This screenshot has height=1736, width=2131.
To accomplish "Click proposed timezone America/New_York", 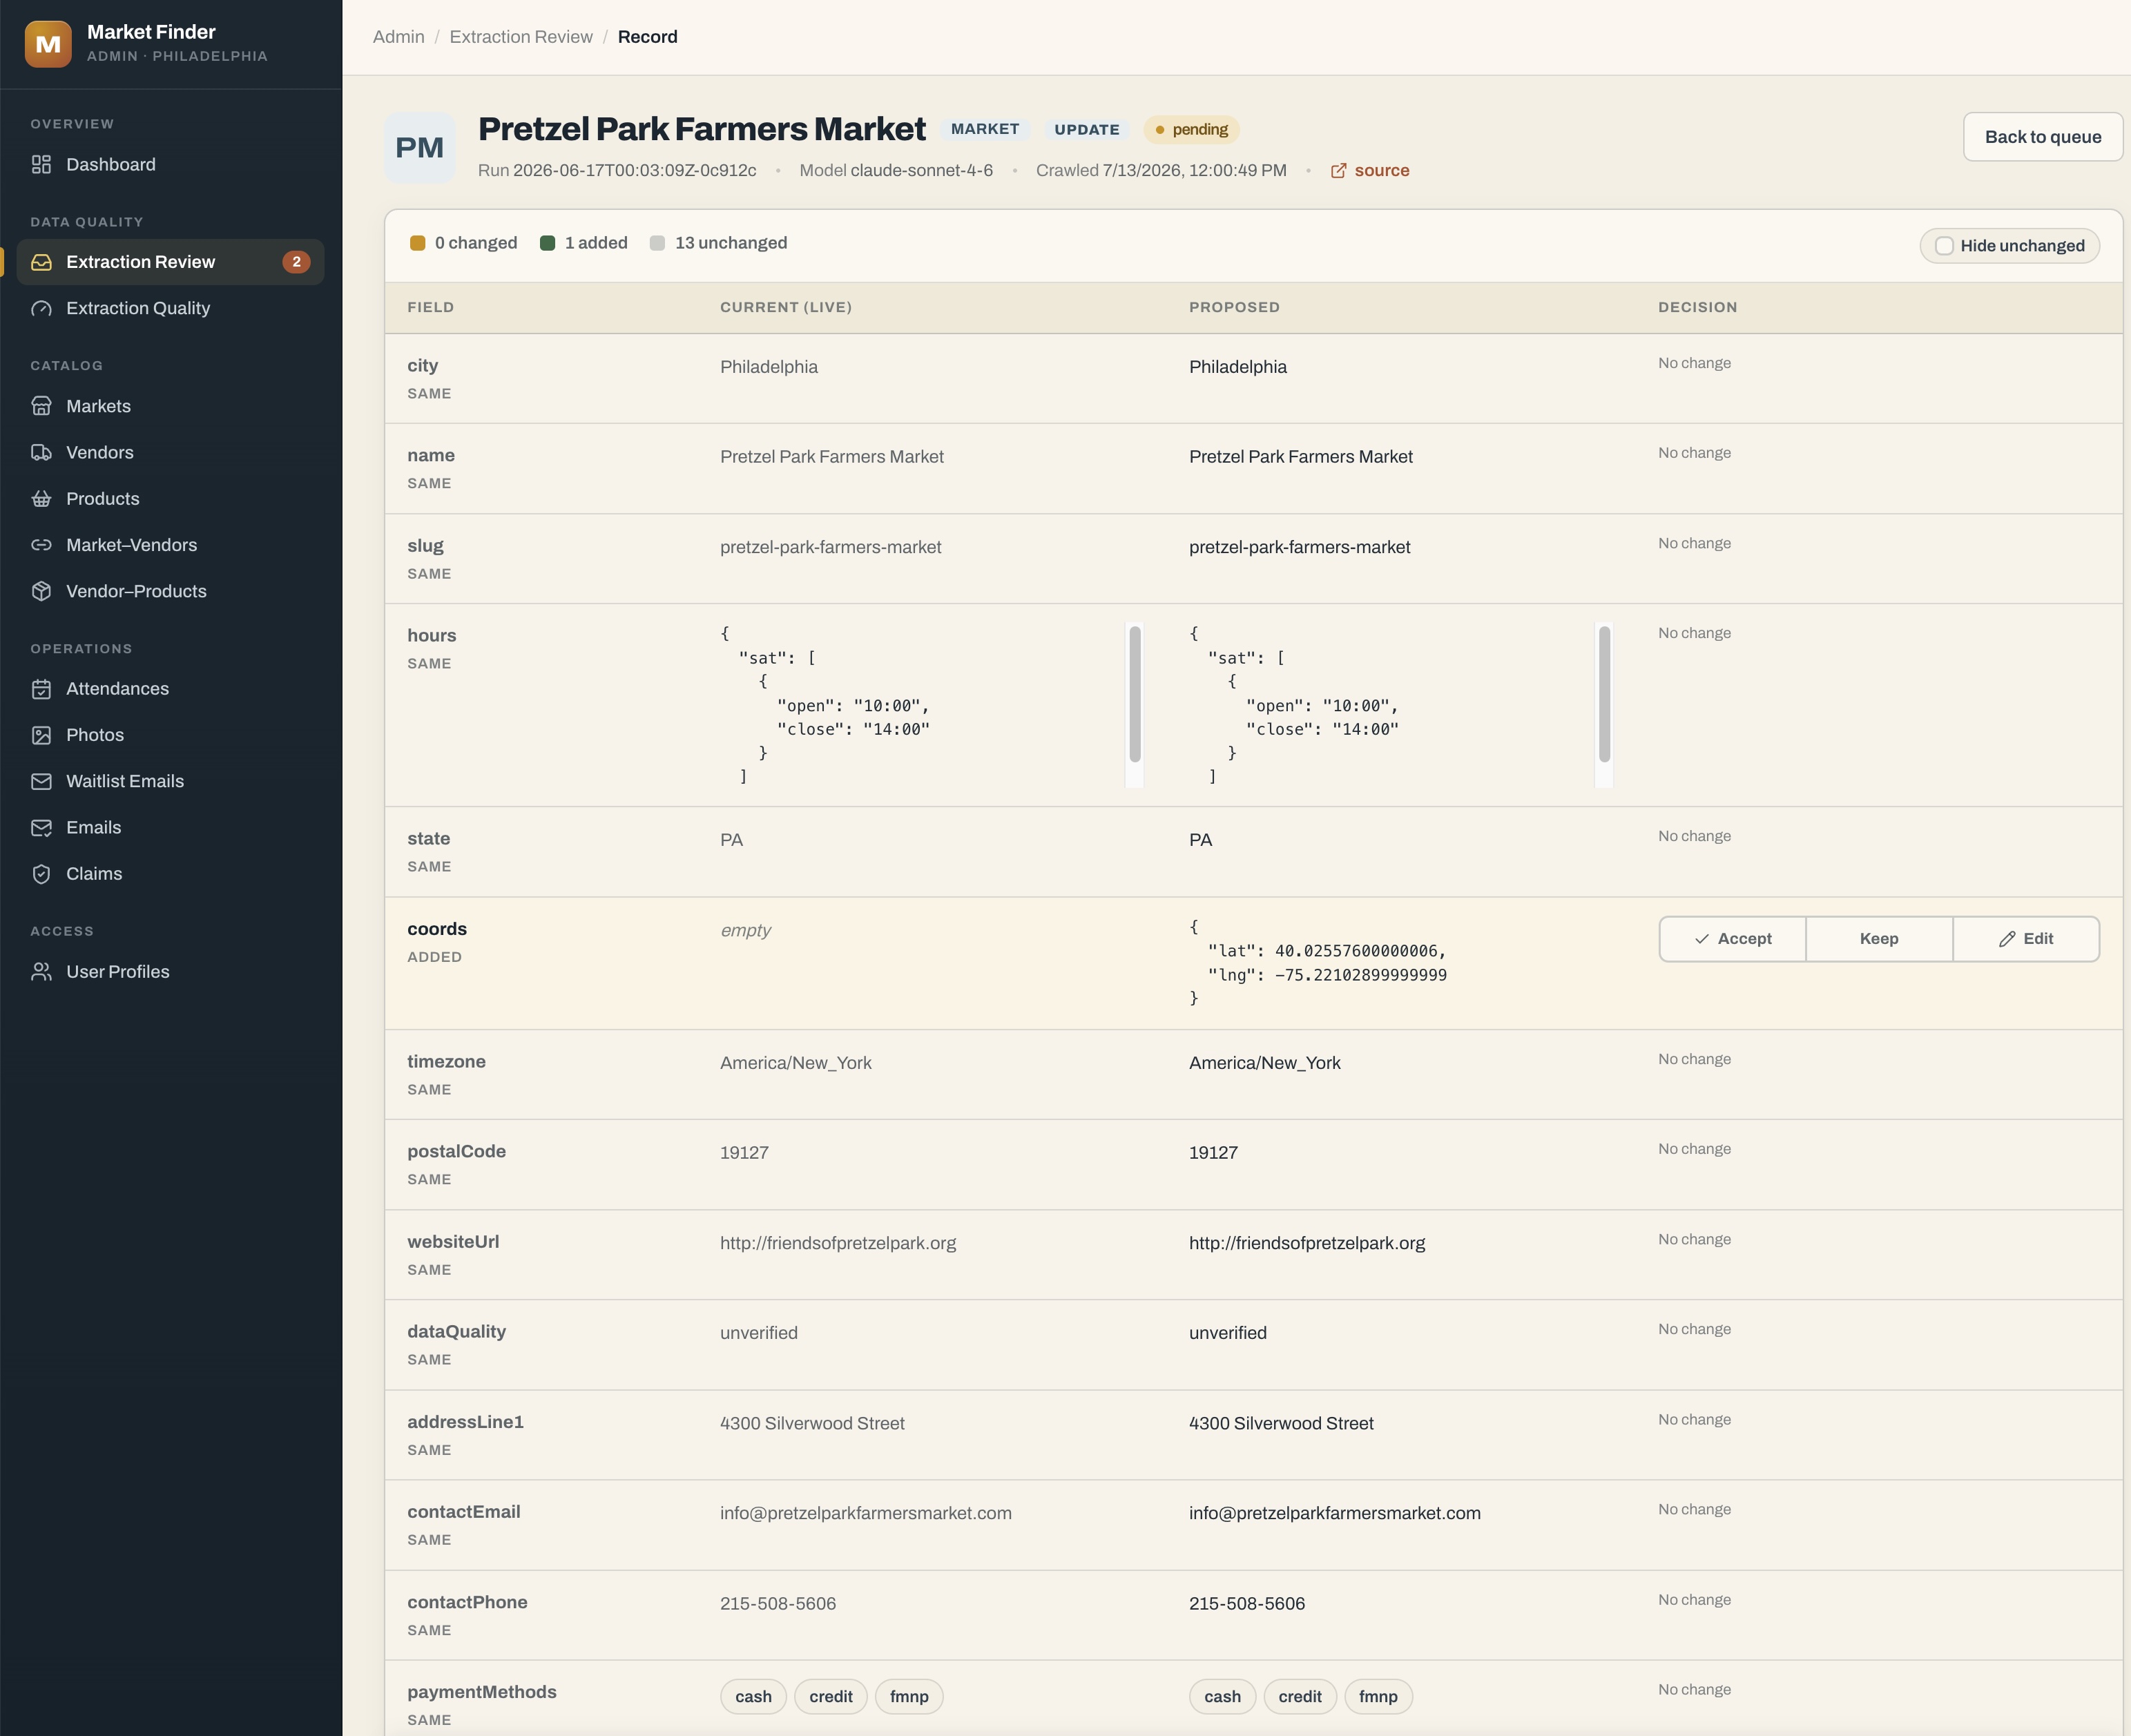I will pyautogui.click(x=1265, y=1063).
